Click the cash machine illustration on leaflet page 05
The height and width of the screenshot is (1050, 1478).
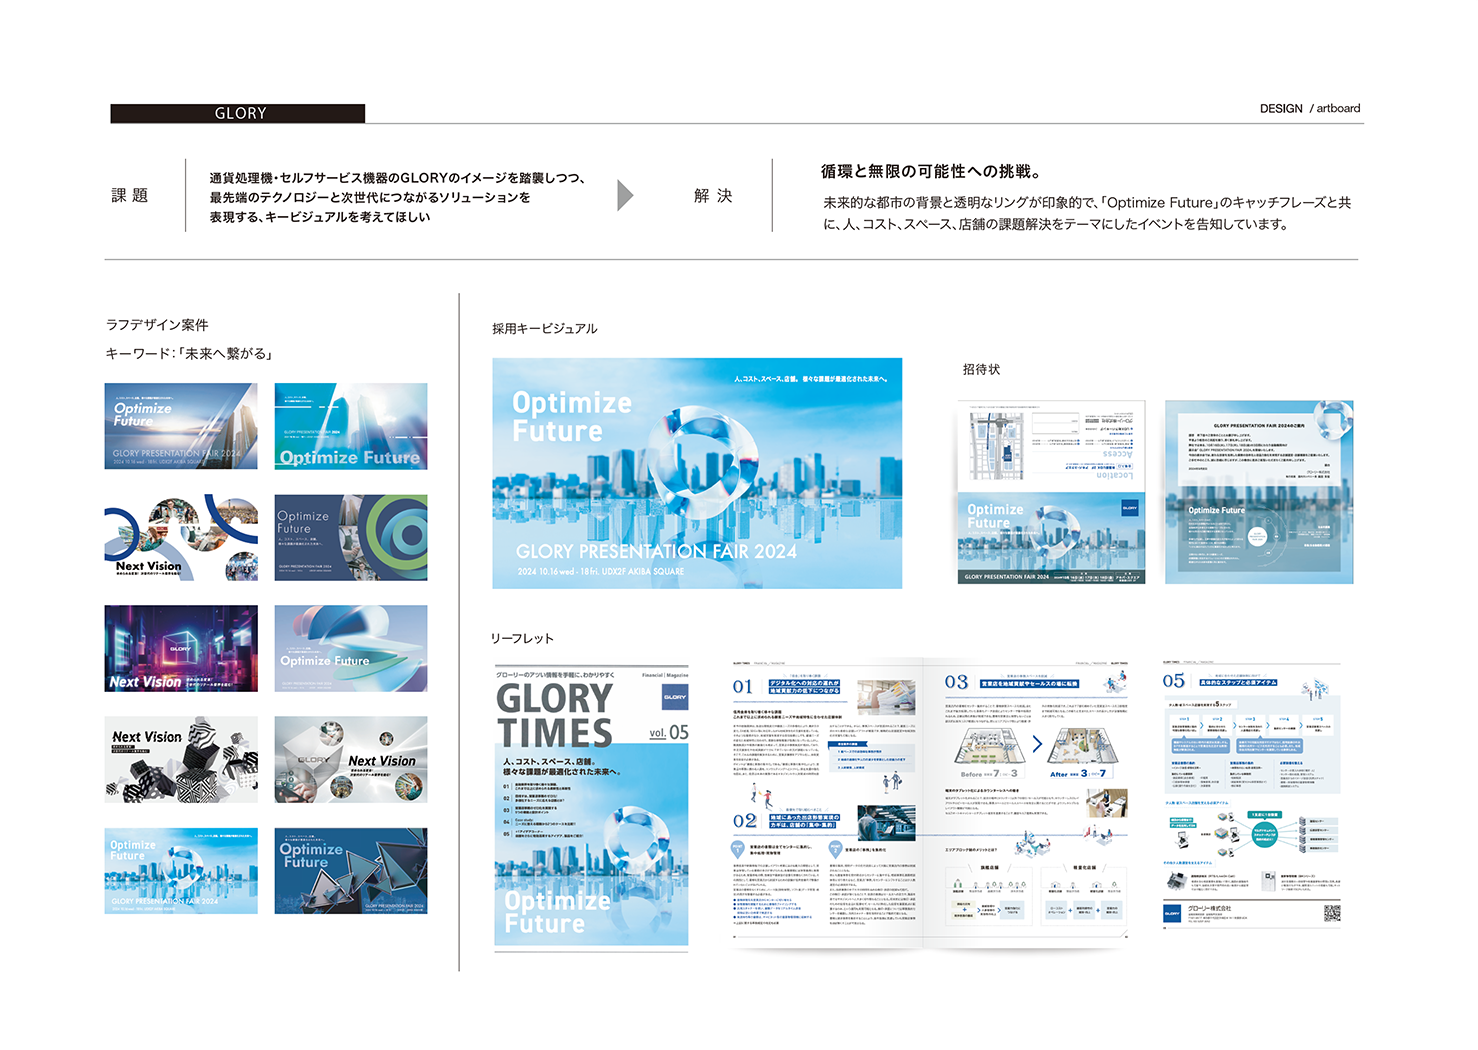1177,881
